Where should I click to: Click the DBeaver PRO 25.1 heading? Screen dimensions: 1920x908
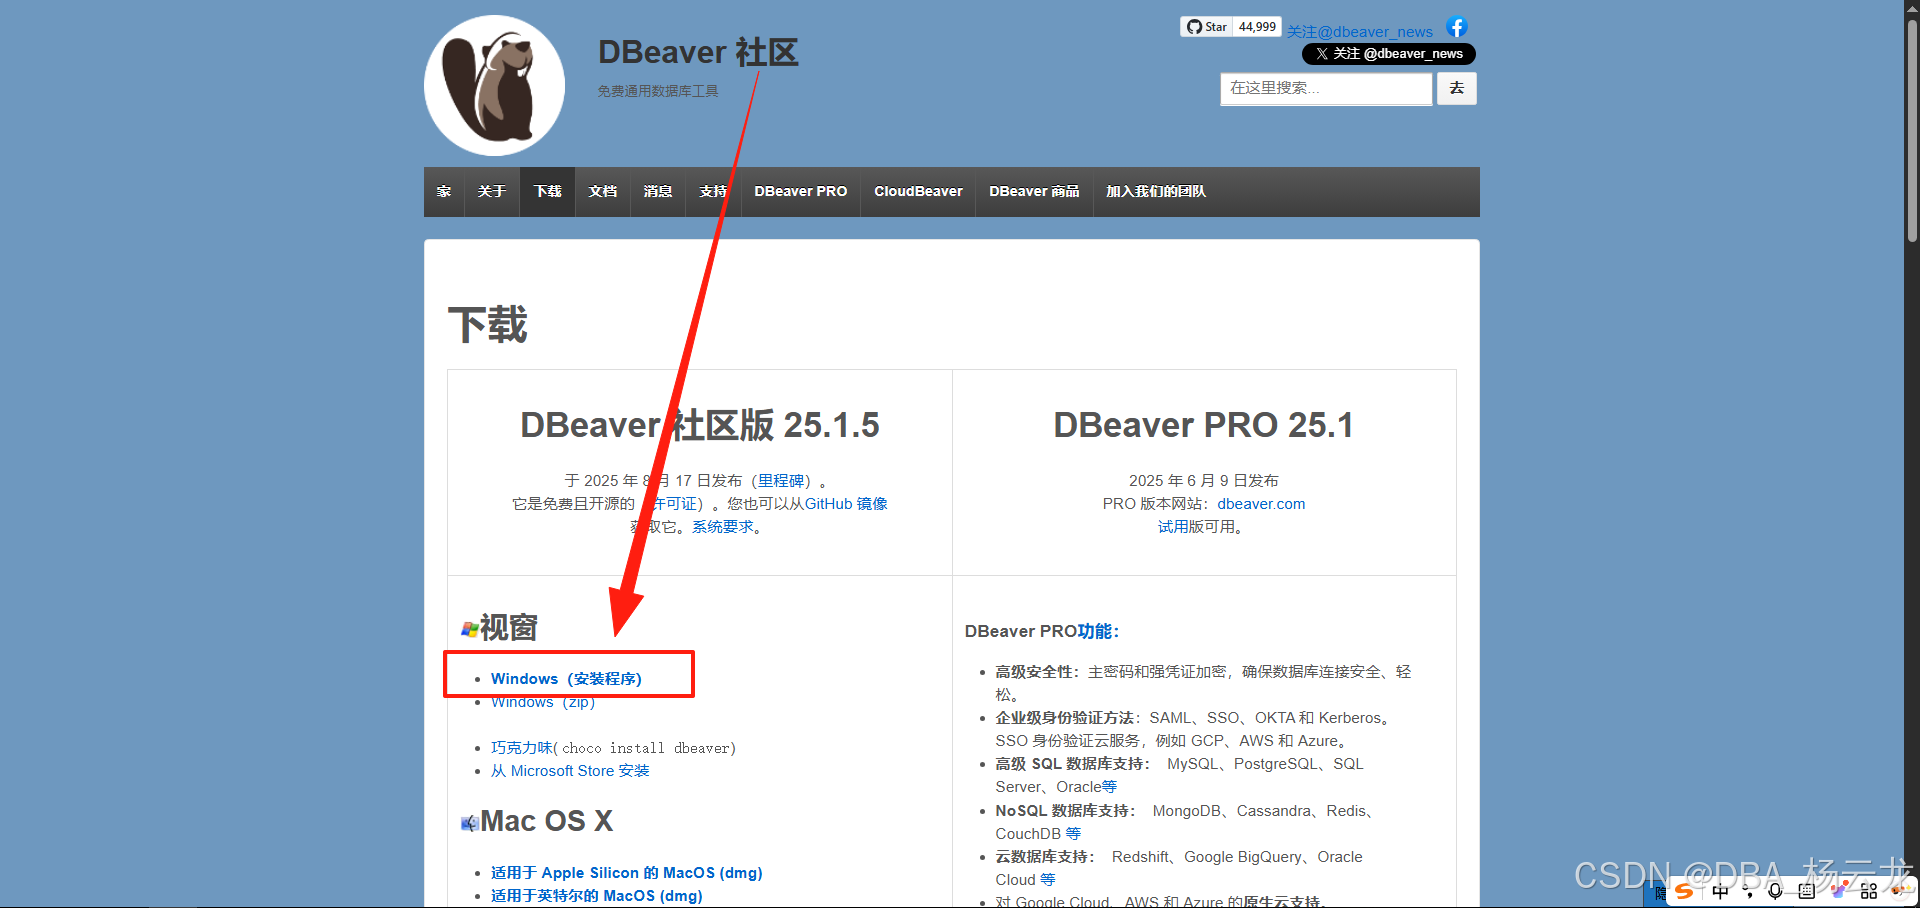[x=1203, y=425]
